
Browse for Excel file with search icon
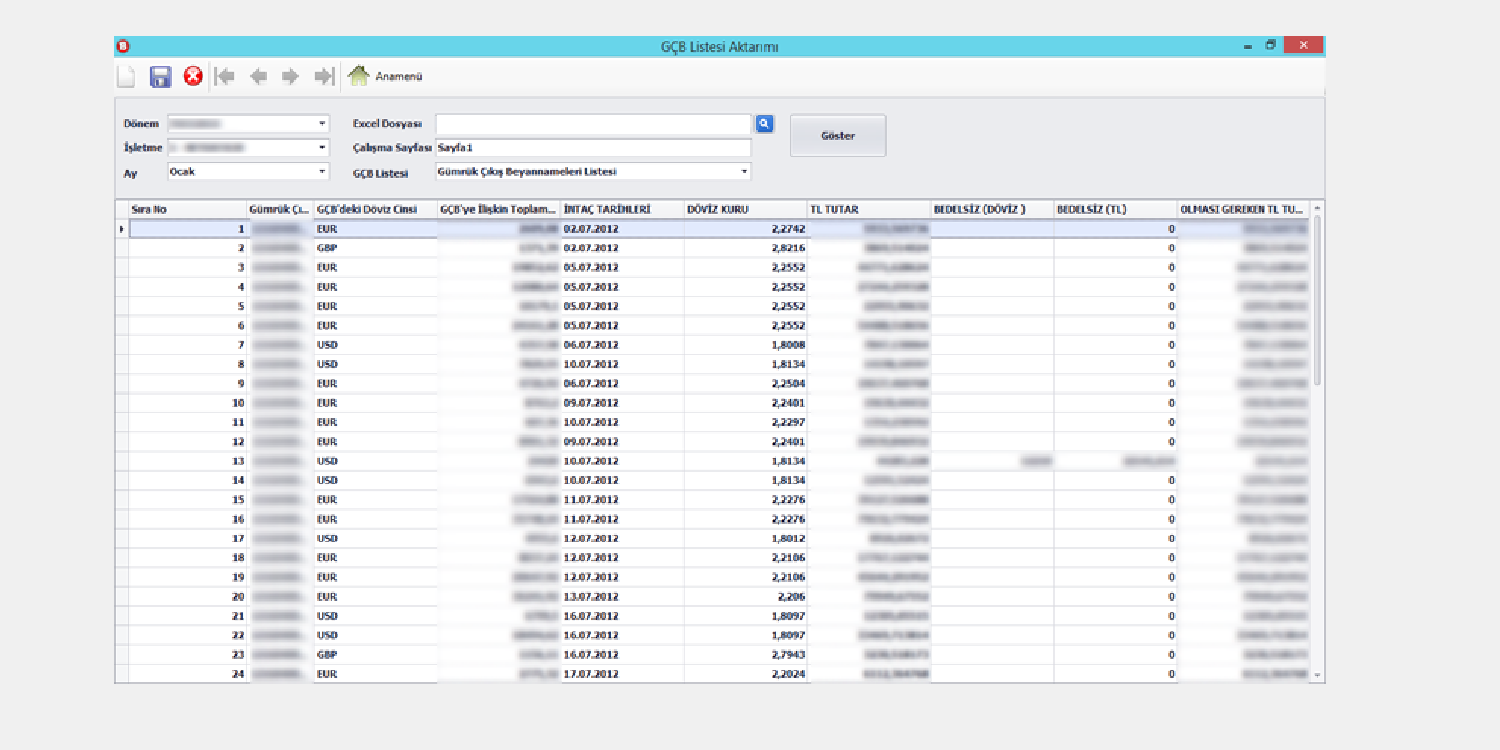764,123
